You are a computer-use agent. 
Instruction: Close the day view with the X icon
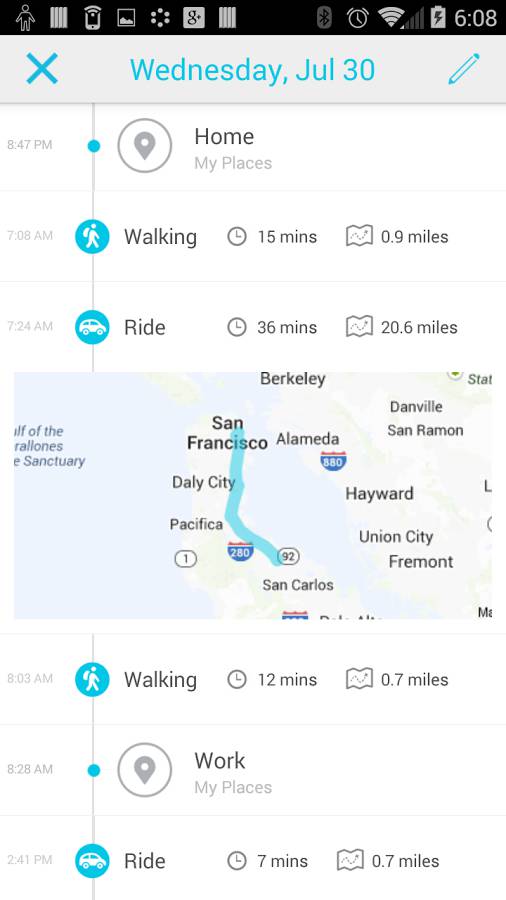pos(42,69)
